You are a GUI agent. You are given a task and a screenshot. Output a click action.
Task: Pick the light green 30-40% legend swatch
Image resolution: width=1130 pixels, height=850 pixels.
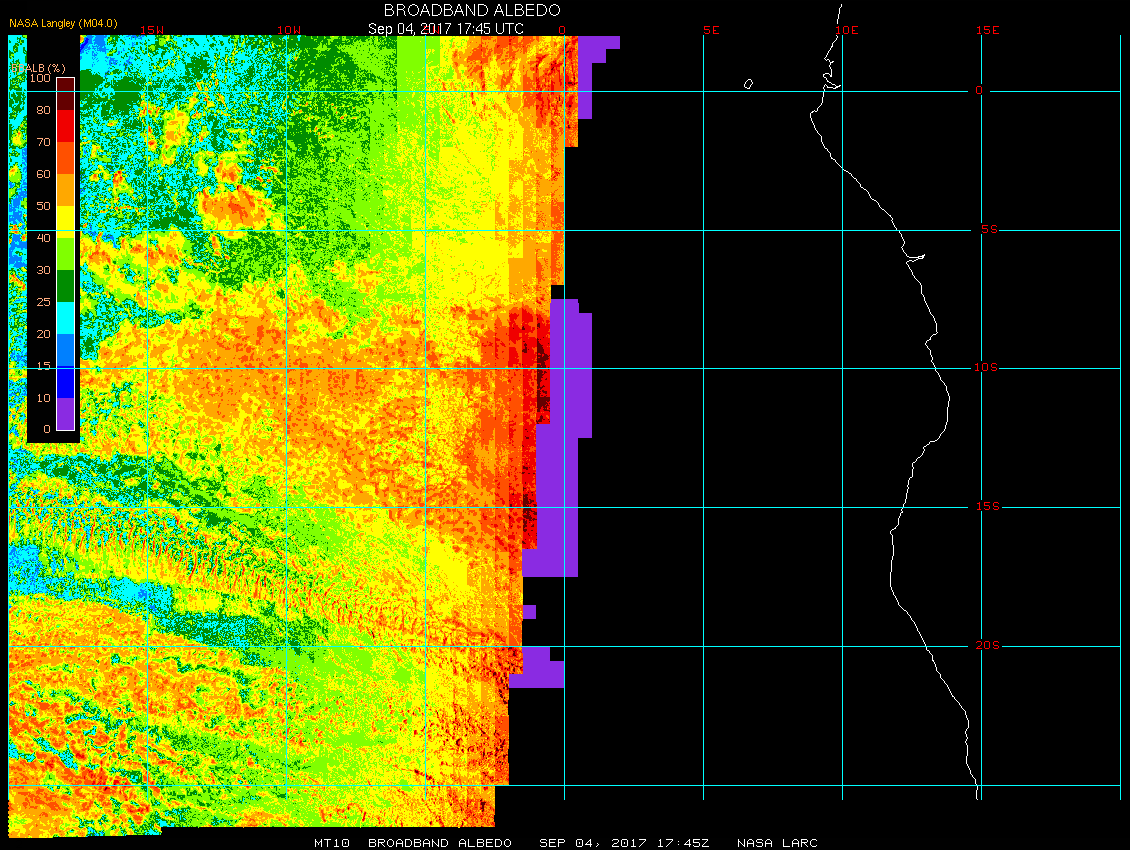[x=66, y=254]
